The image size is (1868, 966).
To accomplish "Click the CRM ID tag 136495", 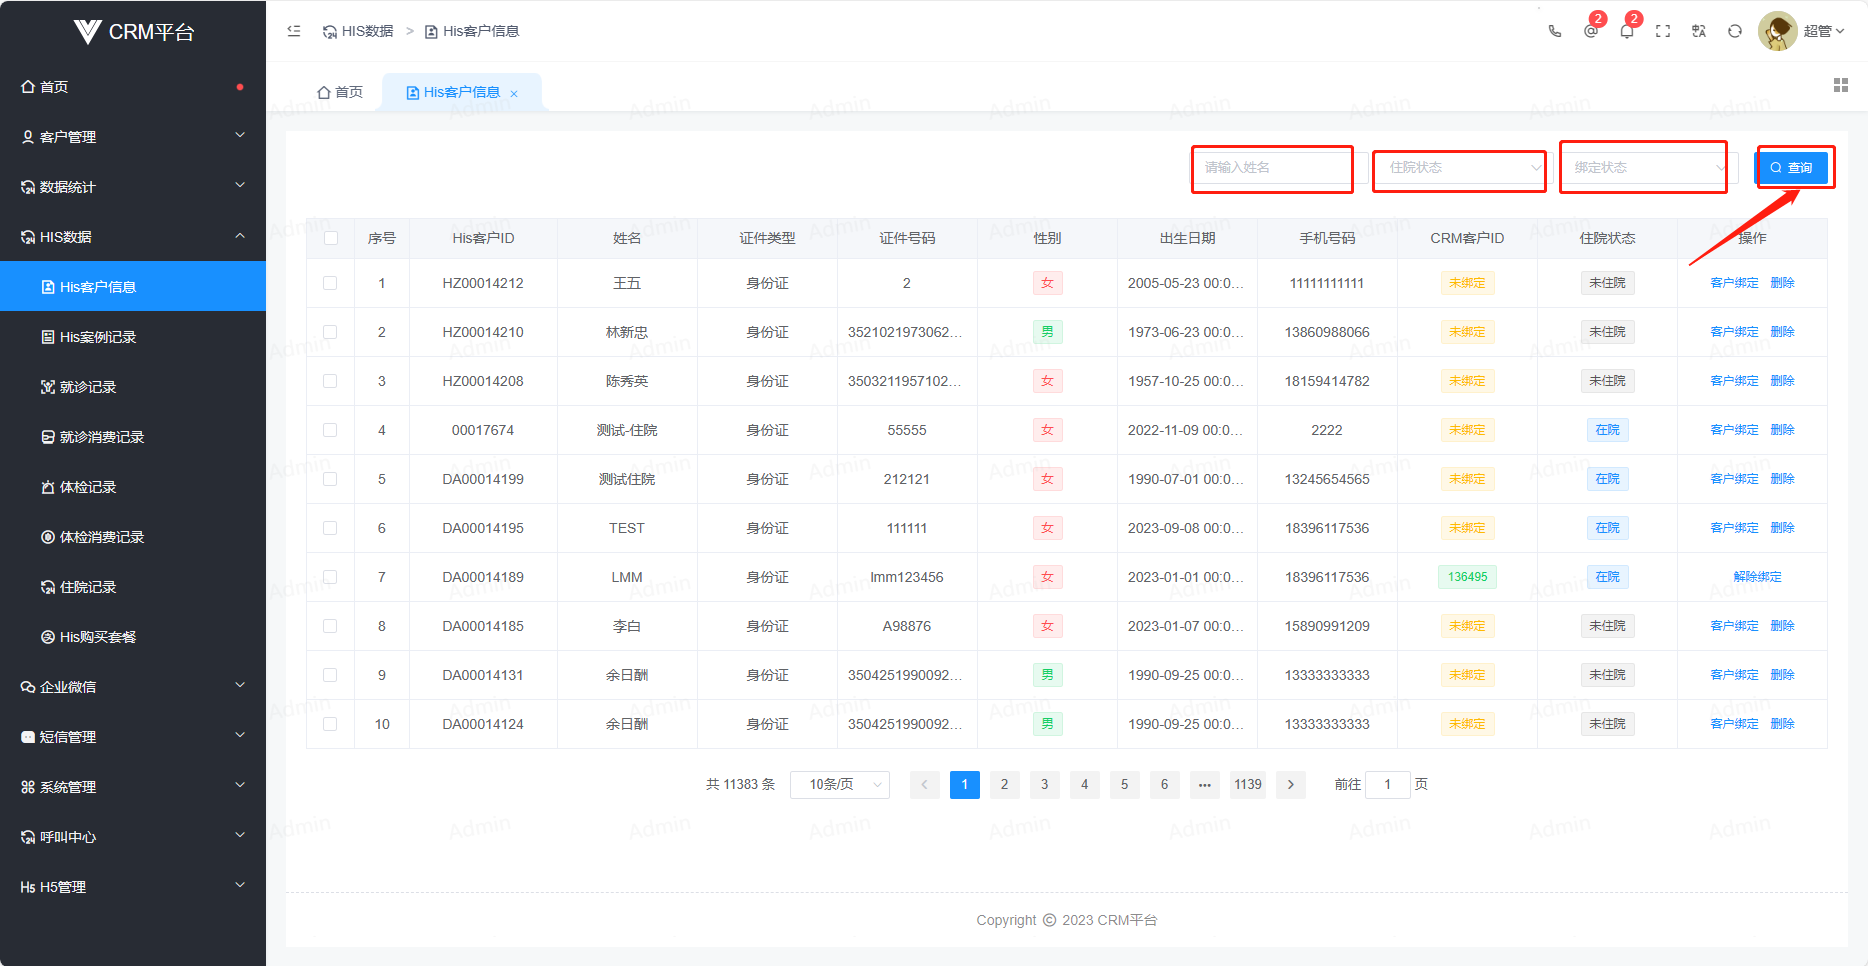I will [1467, 577].
